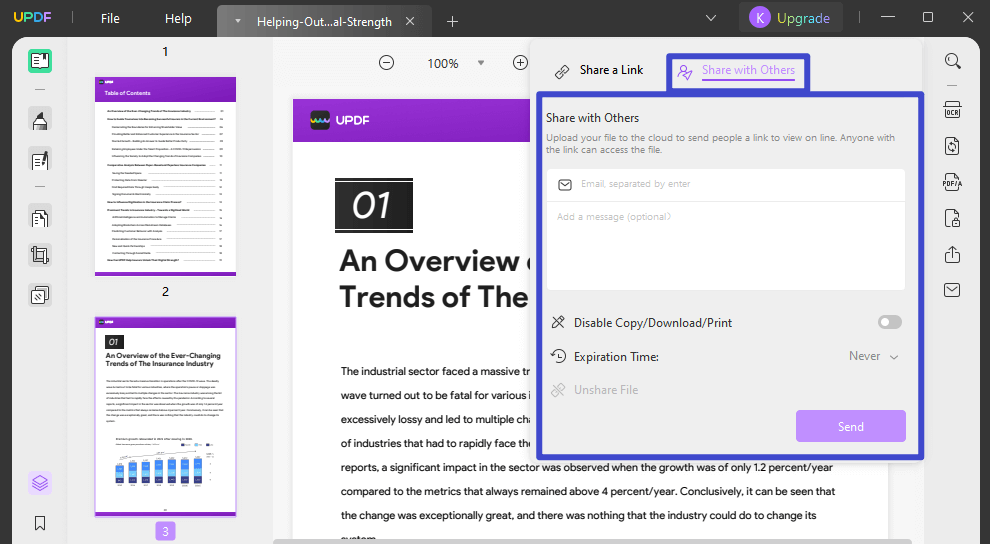990x544 pixels.
Task: Expand the Expiration Time Never dropdown
Action: pyautogui.click(x=874, y=357)
